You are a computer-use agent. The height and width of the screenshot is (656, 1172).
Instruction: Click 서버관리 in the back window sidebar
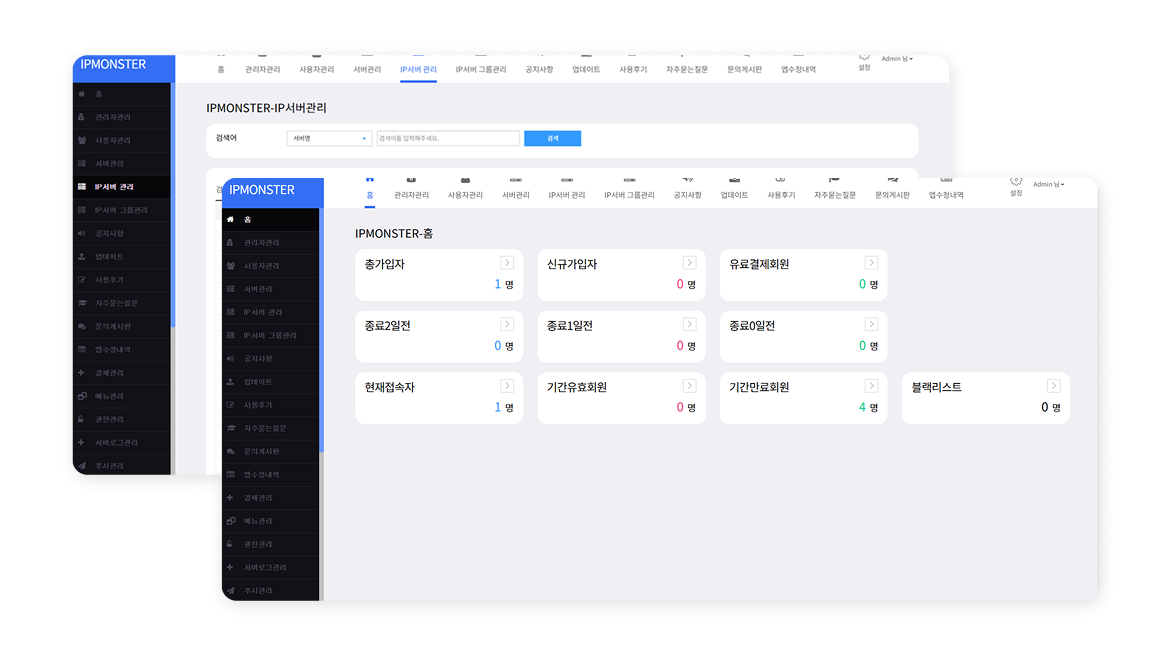pos(122,164)
